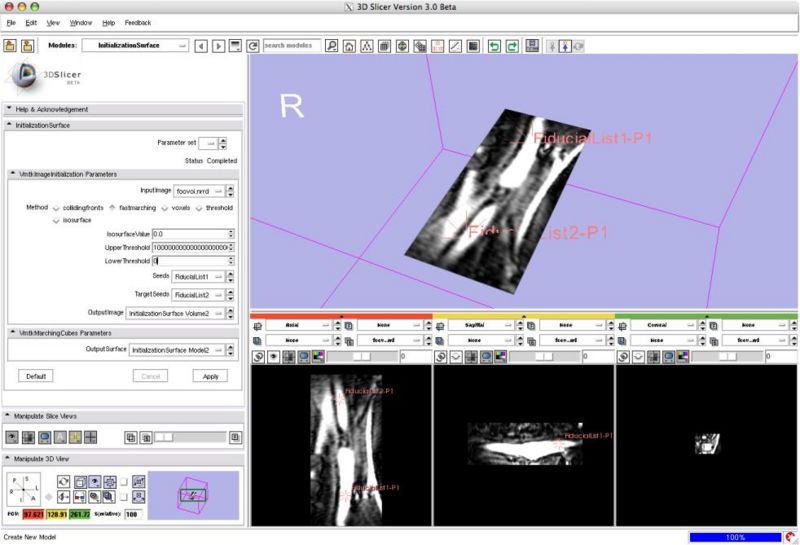Image resolution: width=800 pixels, height=545 pixels.
Task: Click the green redo arrow icon
Action: (512, 46)
